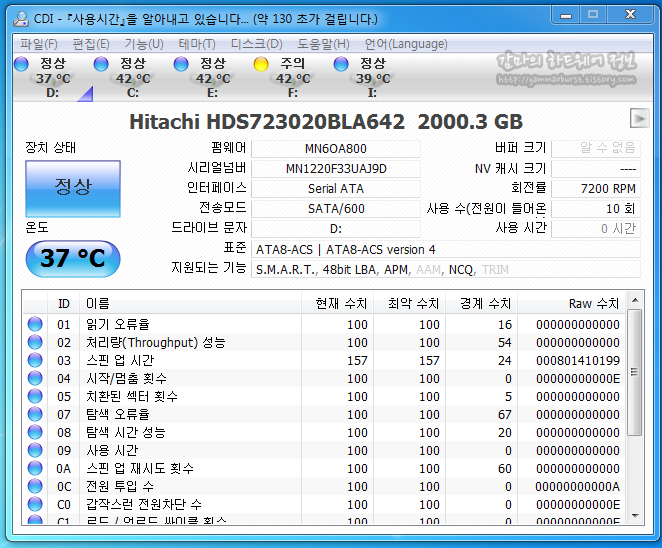662x548 pixels.
Task: Sort by 최악 수치 column header
Action: [410, 304]
